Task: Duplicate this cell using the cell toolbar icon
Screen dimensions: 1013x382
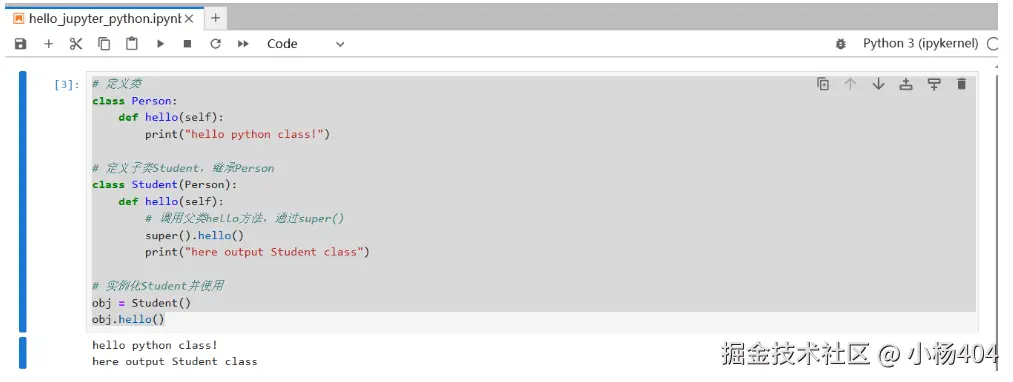Action: pos(822,84)
